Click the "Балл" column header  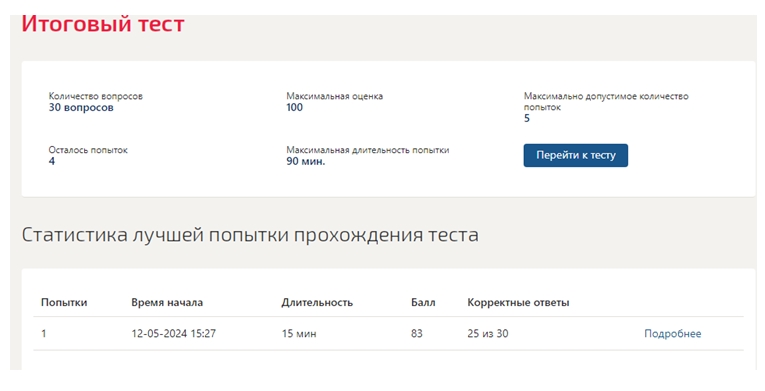423,303
